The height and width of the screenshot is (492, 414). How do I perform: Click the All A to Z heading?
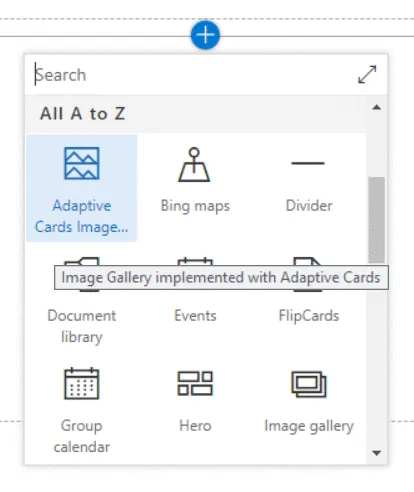pos(83,114)
